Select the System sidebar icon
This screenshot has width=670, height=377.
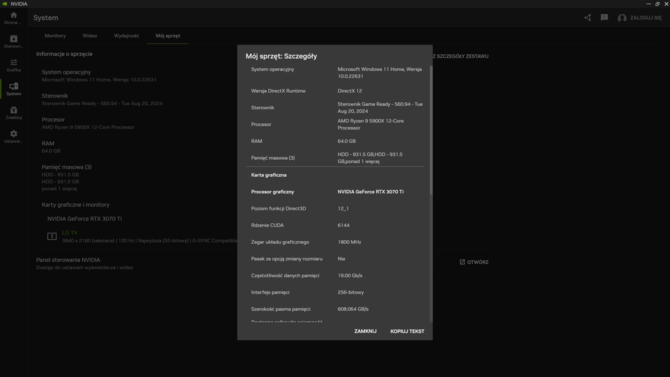(13, 89)
